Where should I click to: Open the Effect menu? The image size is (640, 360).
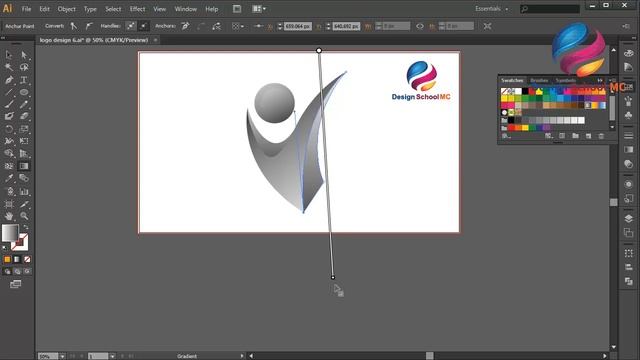(138, 9)
